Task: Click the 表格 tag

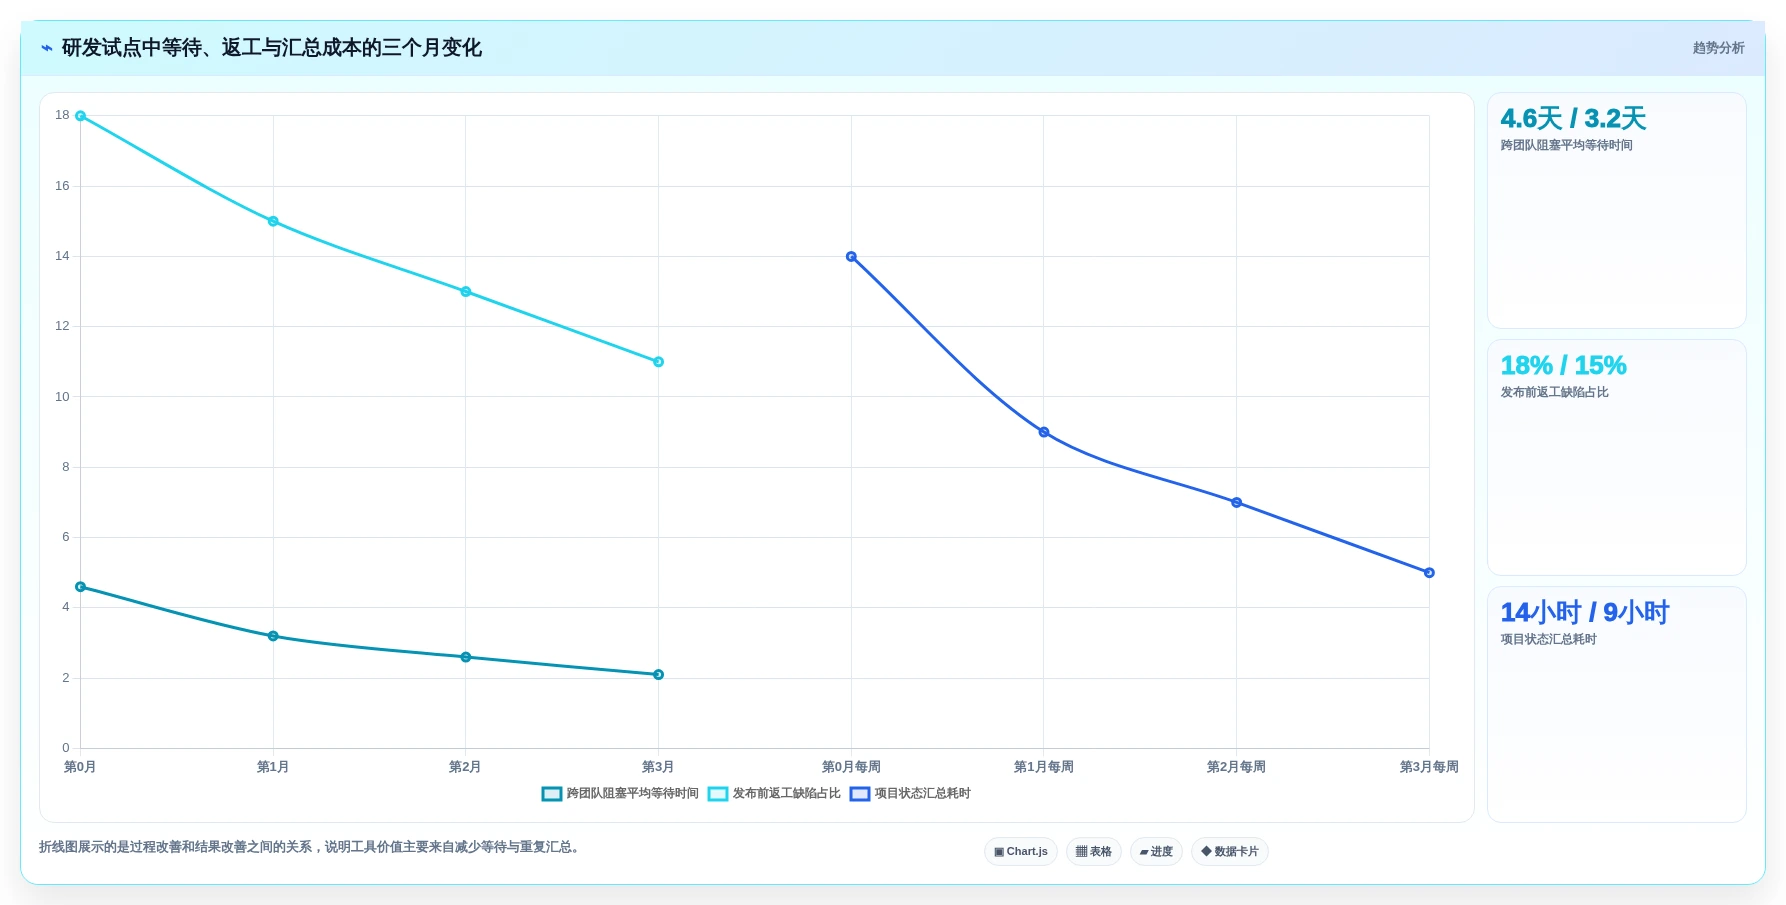Action: tap(1094, 852)
